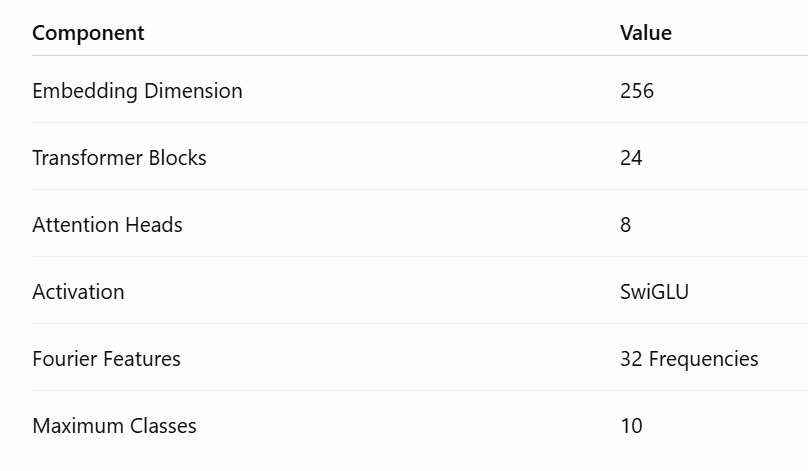Click the Attention Heads value 8
The height and width of the screenshot is (471, 808).
coord(626,225)
